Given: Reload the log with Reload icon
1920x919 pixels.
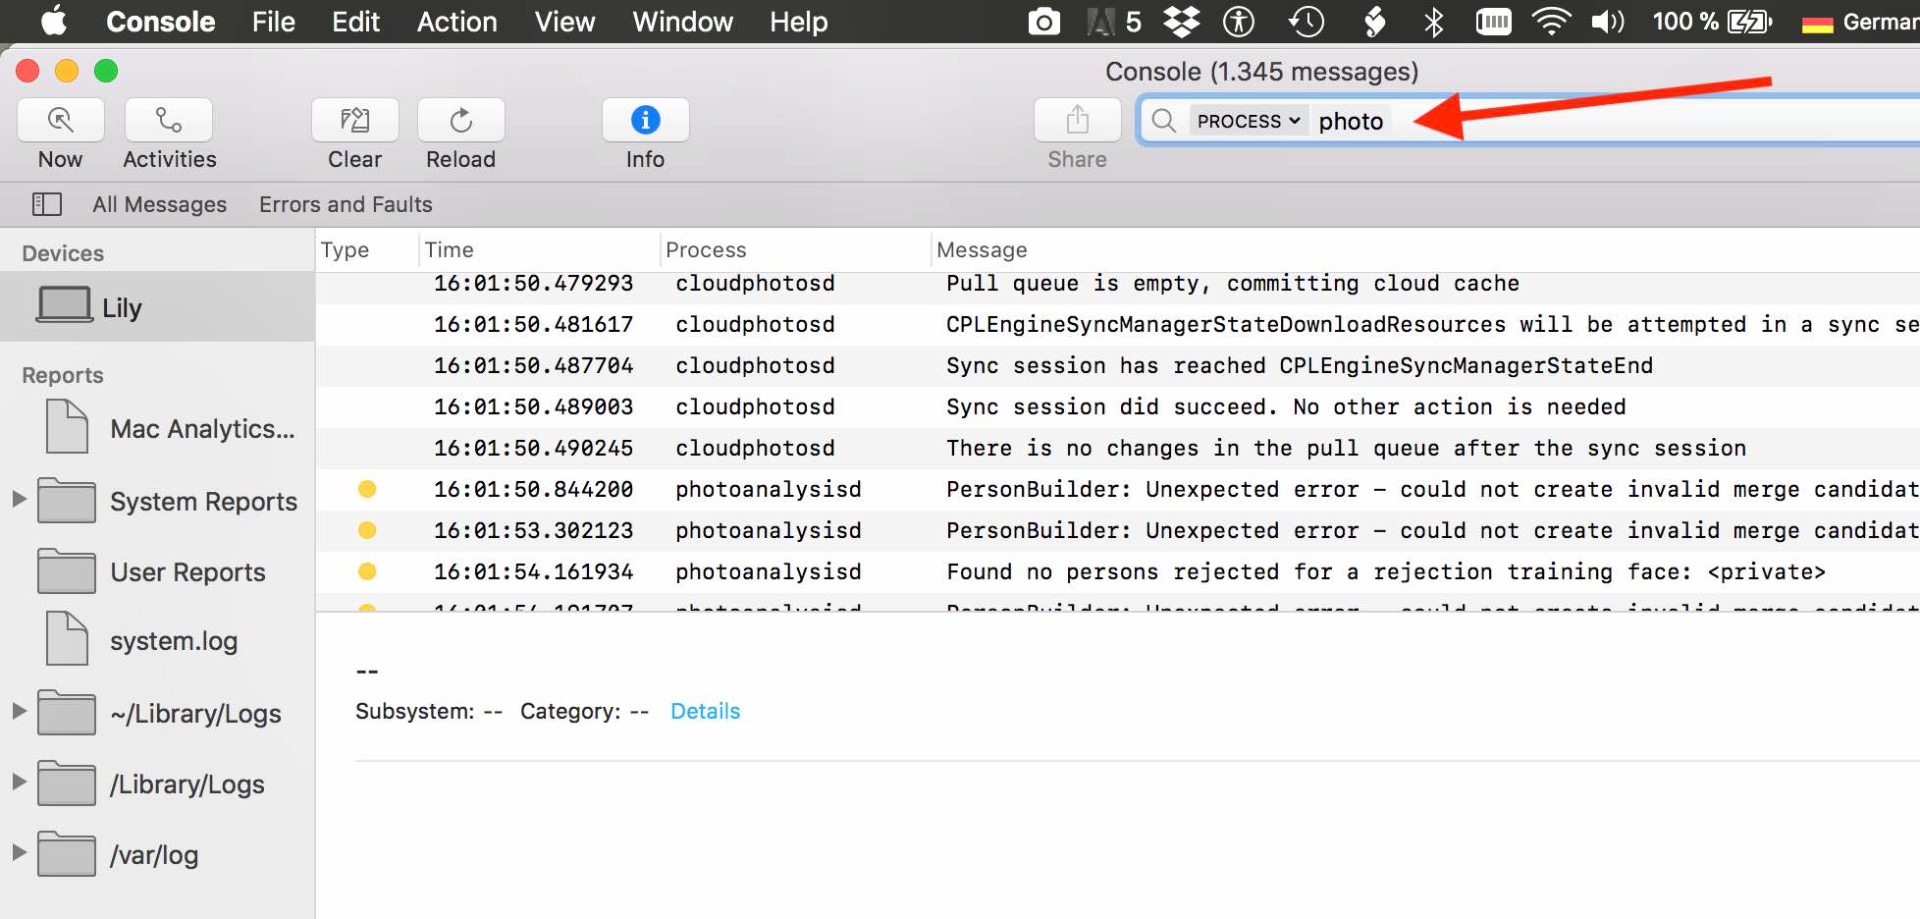Looking at the screenshot, I should click(x=461, y=121).
